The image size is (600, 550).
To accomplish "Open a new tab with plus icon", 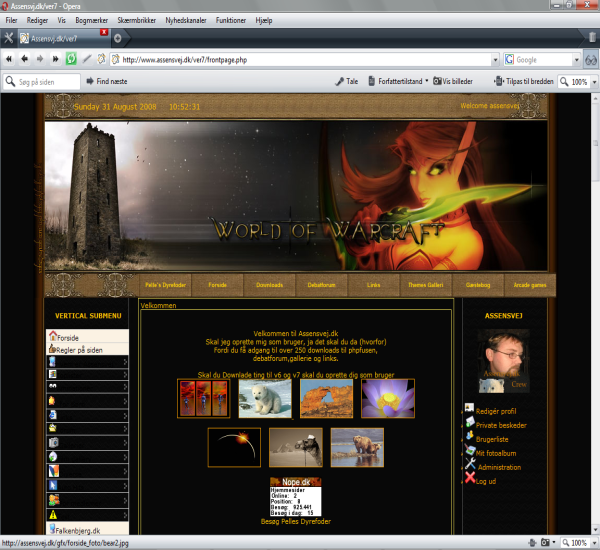I will [x=117, y=38].
